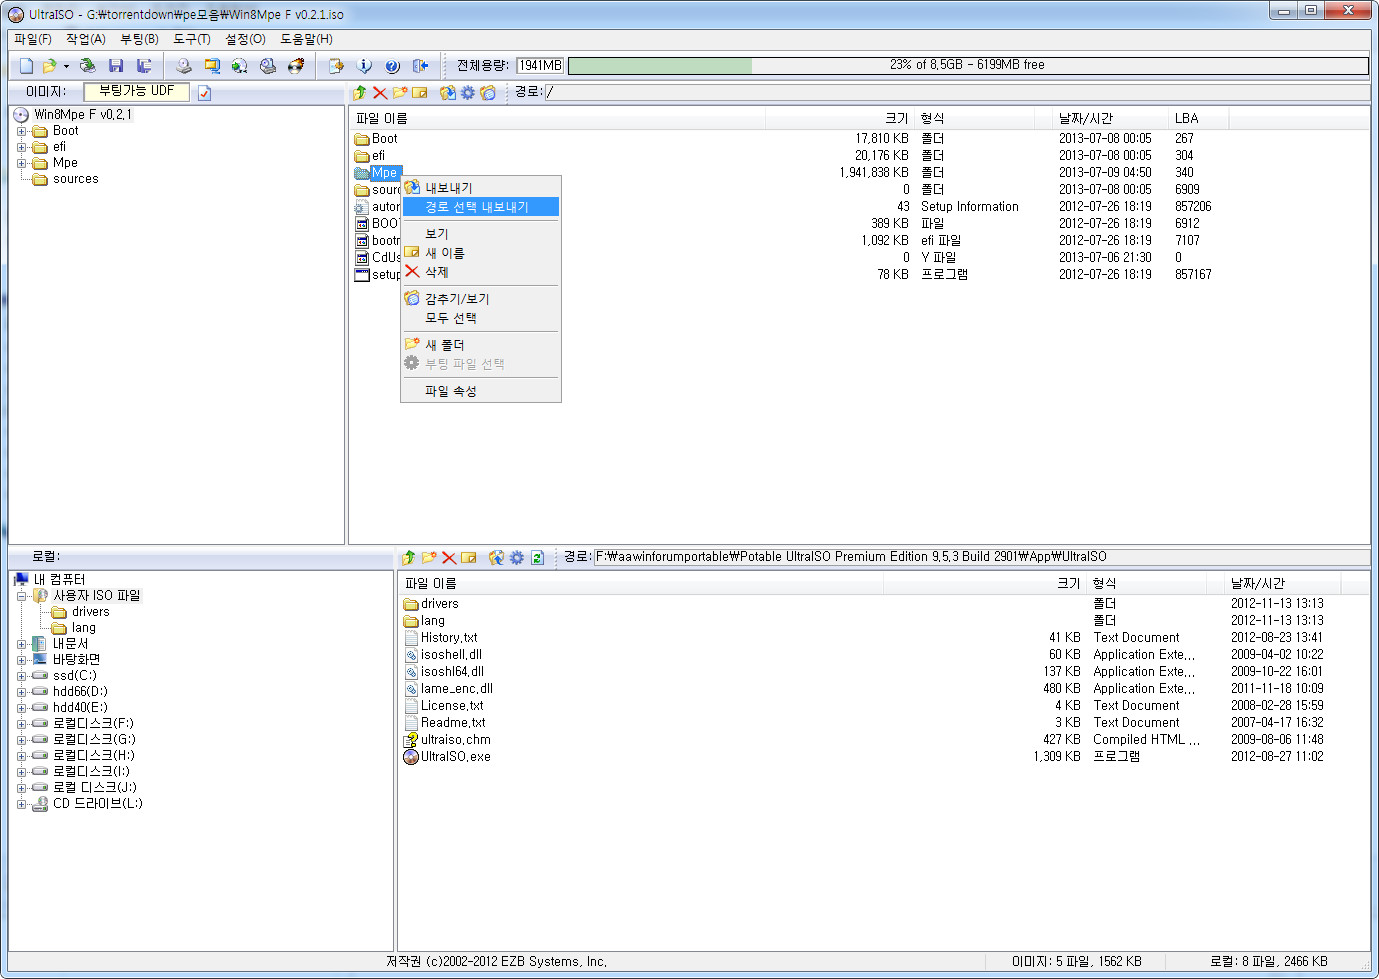Select UltraISO.exe in local file list
Screen dimensions: 1379x979
coord(456,757)
